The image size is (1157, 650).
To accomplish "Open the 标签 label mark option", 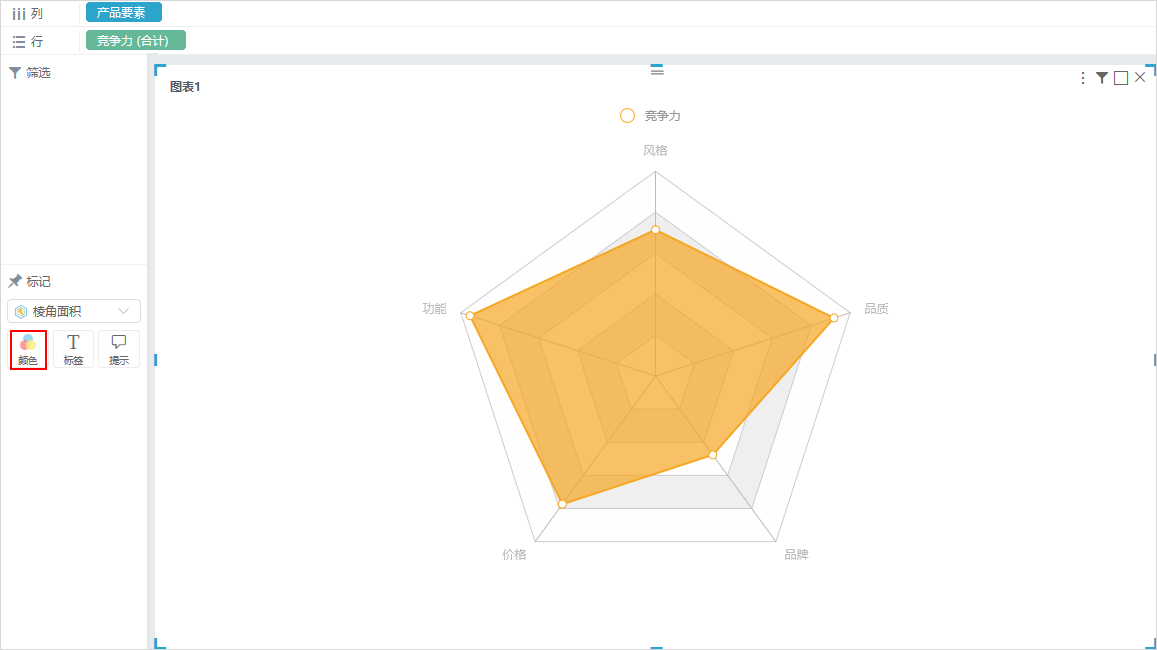I will point(73,350).
